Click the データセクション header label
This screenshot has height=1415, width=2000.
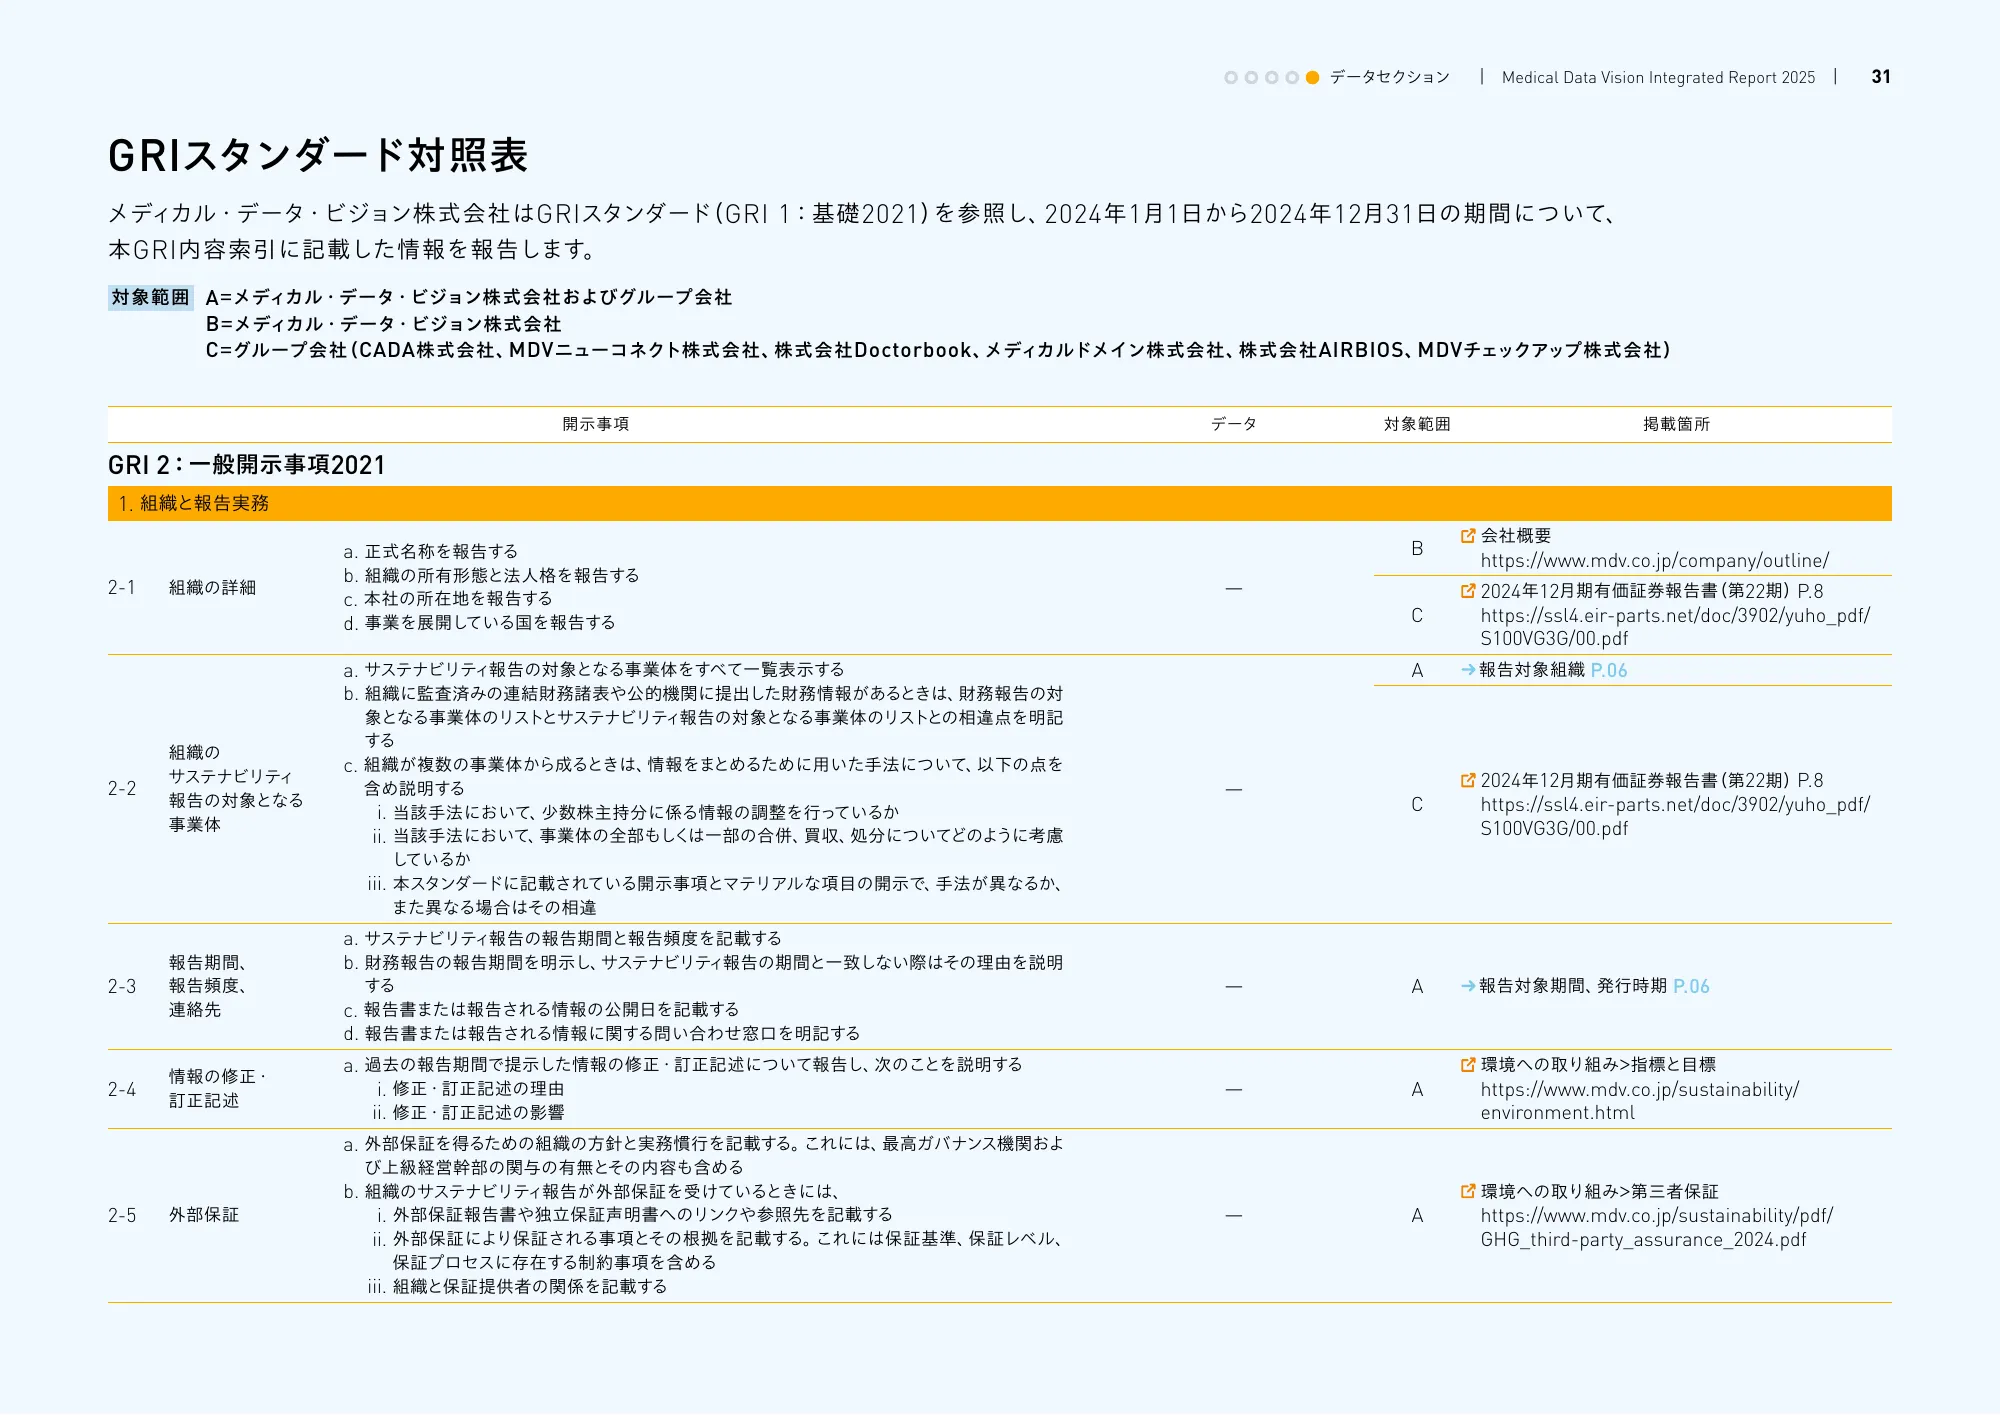pyautogui.click(x=1389, y=77)
